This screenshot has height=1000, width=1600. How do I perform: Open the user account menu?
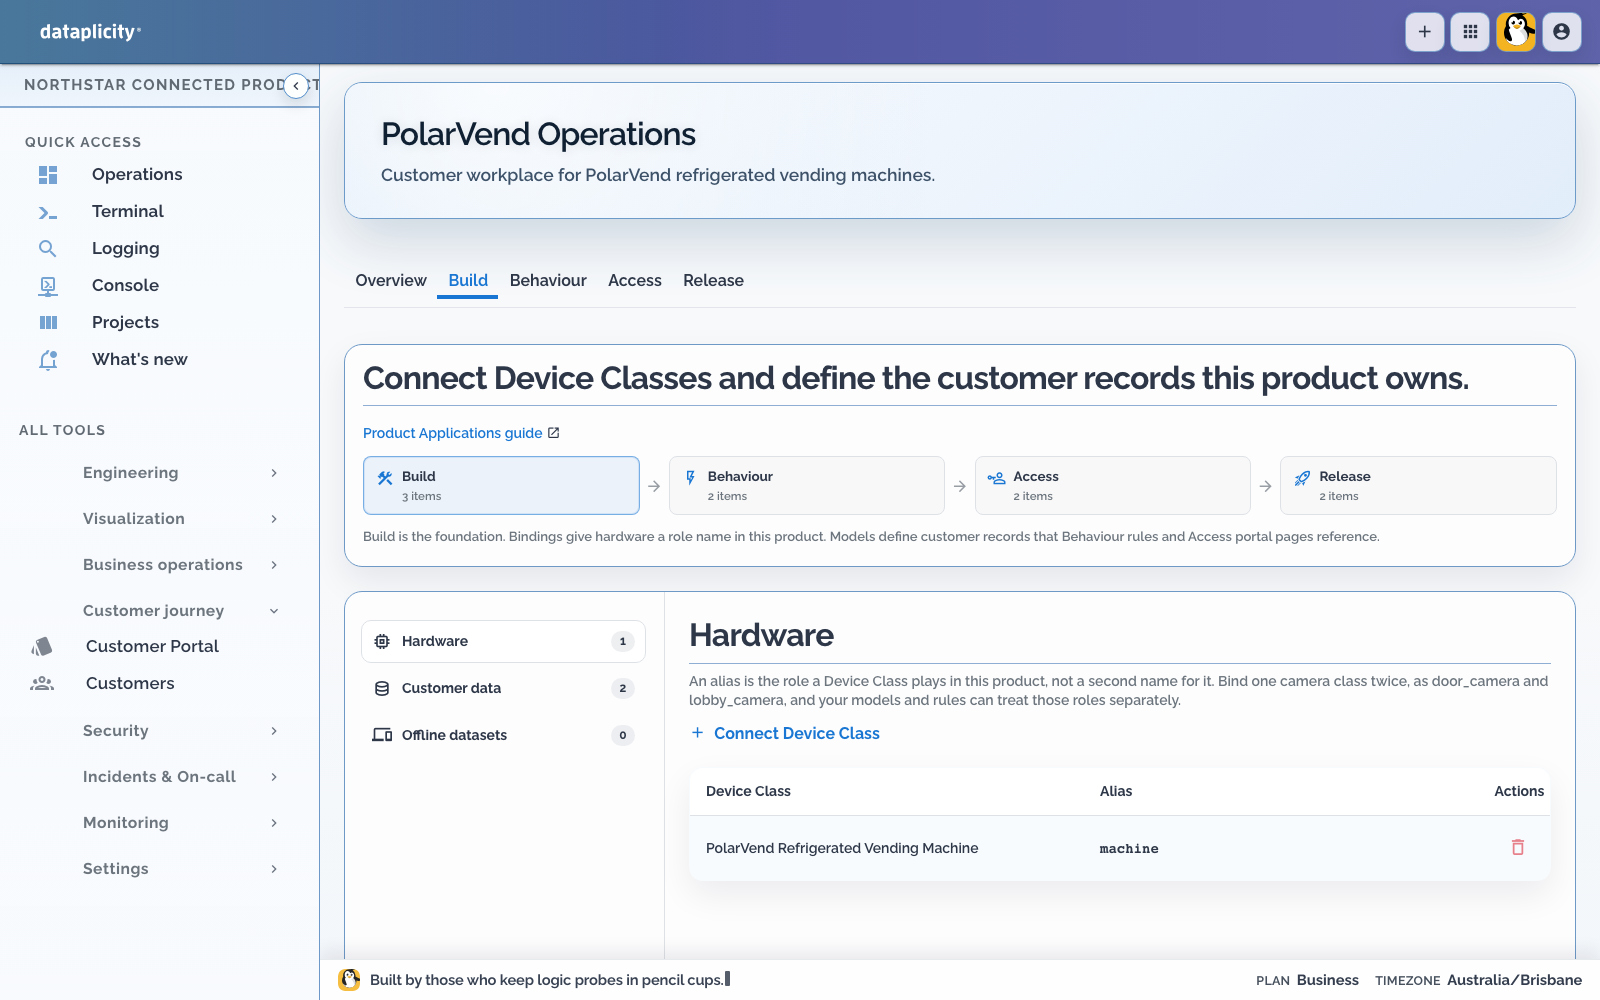(x=1561, y=32)
